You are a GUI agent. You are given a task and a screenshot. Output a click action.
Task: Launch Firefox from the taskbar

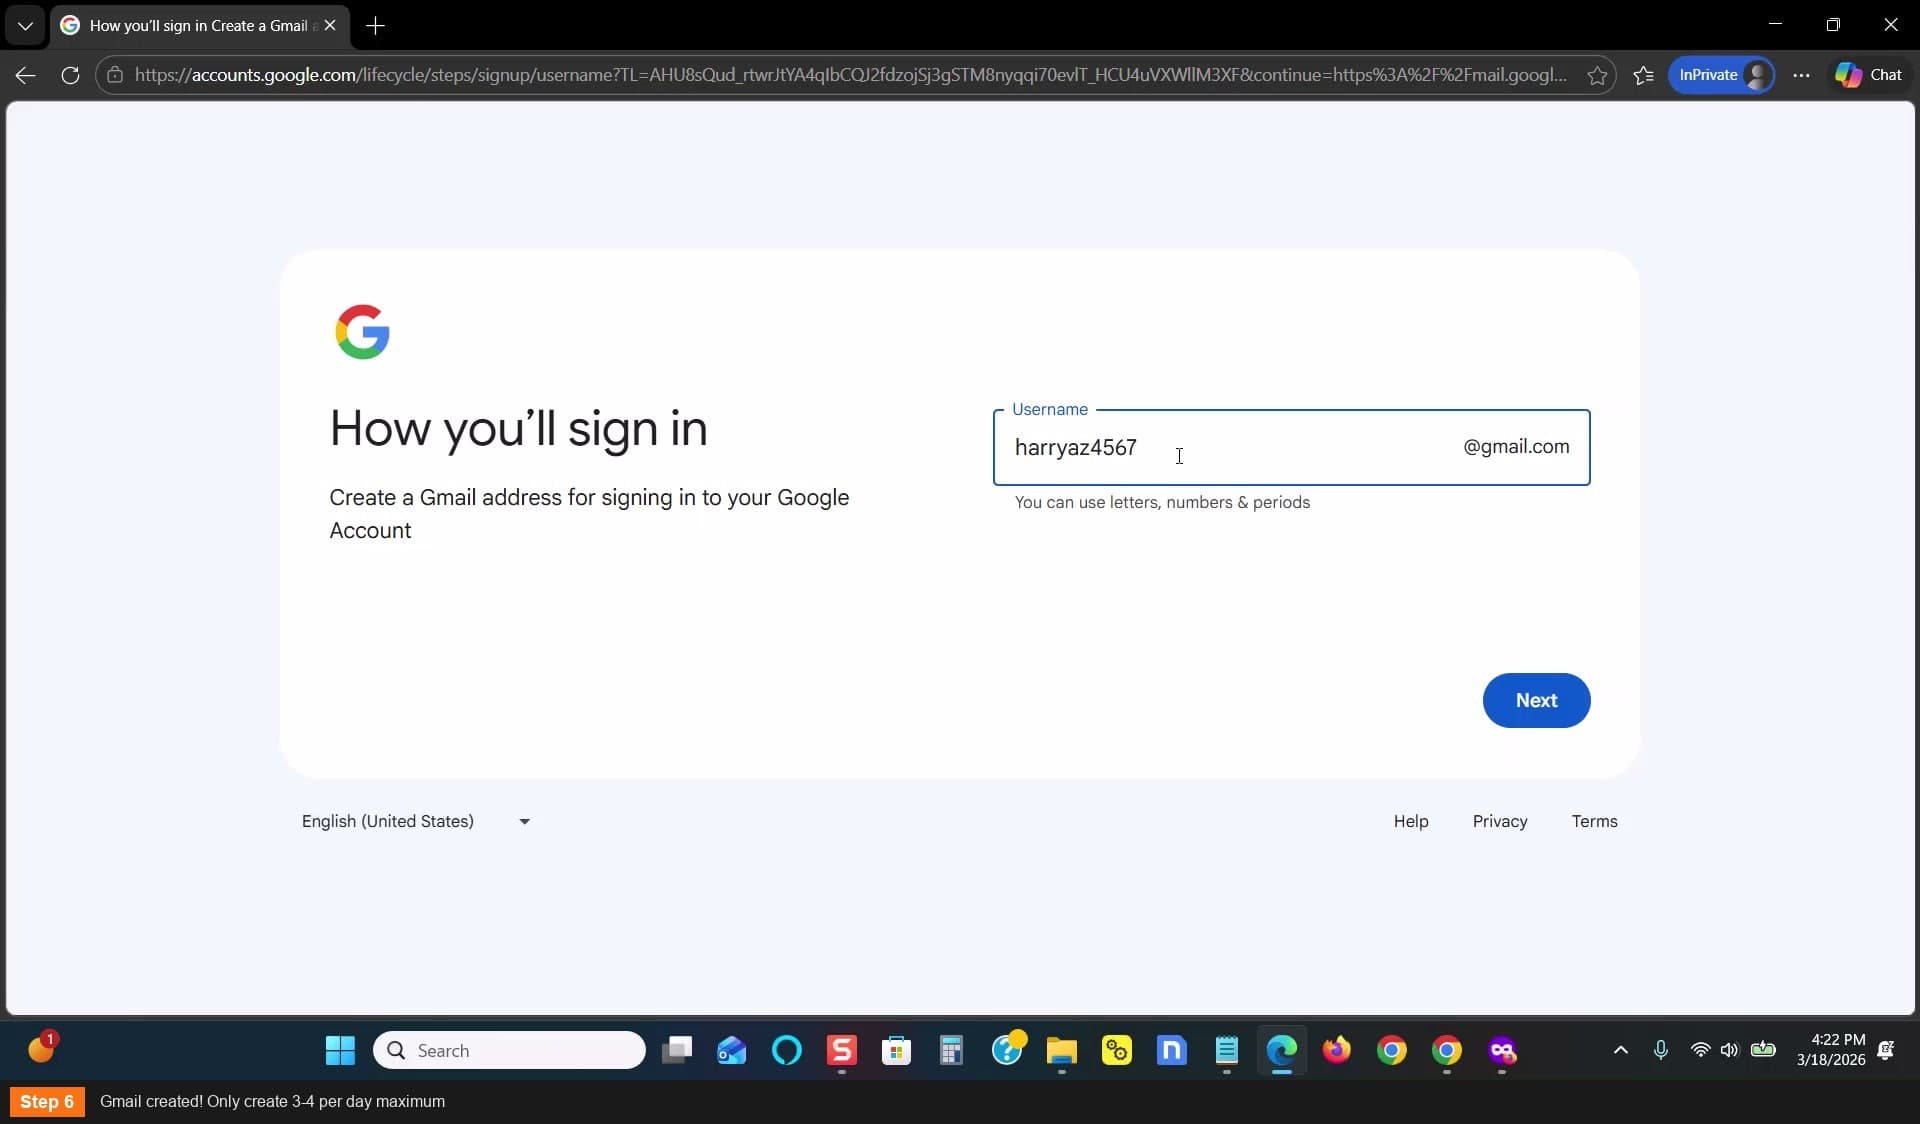point(1337,1050)
